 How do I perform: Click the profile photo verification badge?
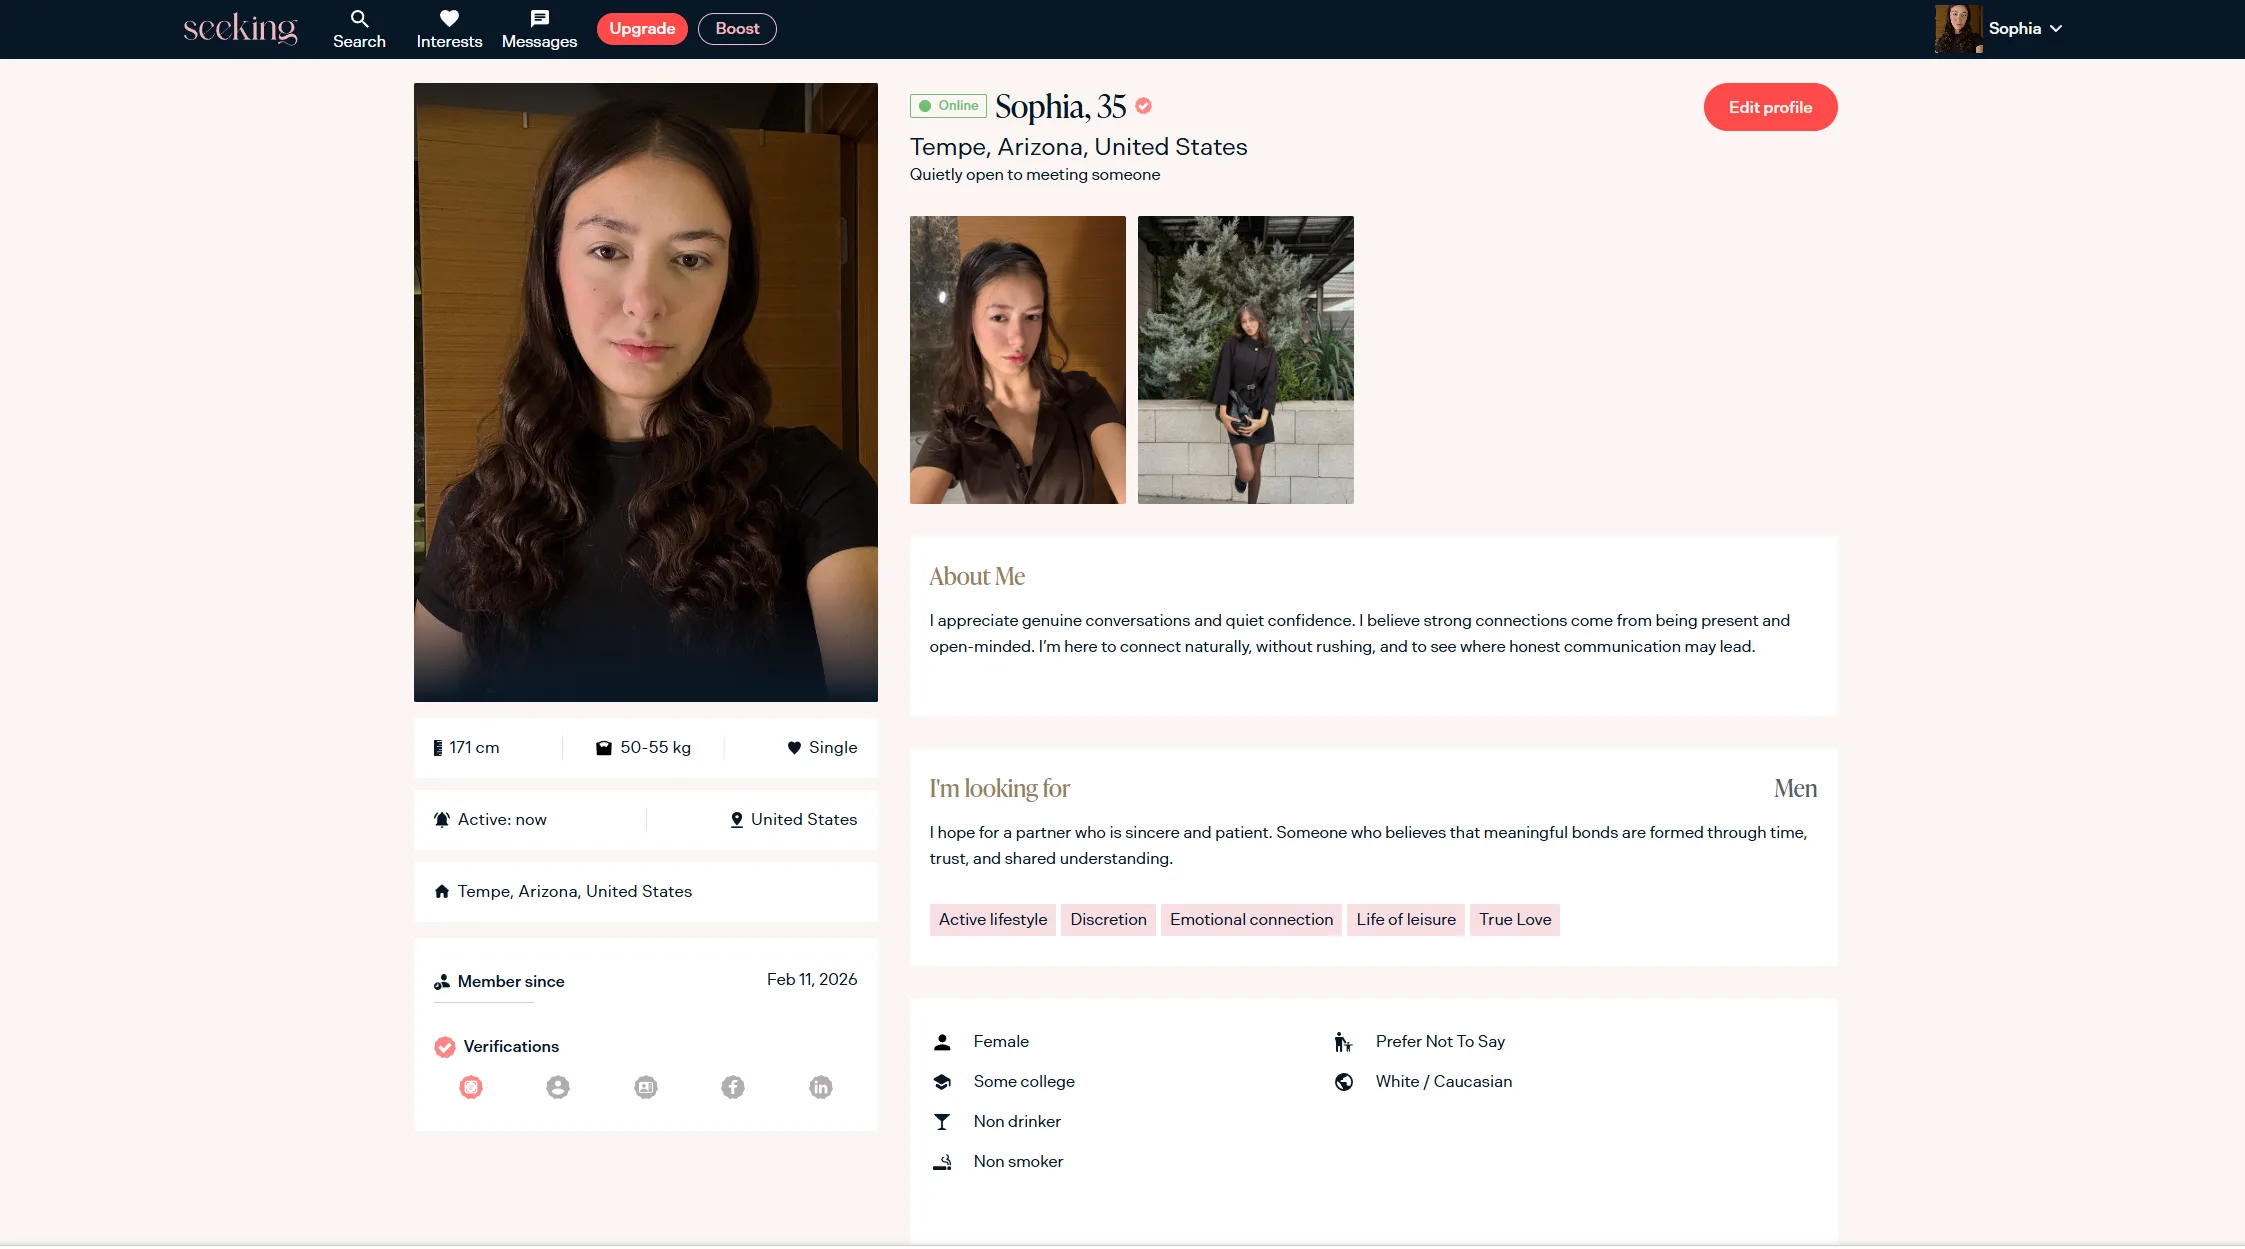[x=558, y=1087]
